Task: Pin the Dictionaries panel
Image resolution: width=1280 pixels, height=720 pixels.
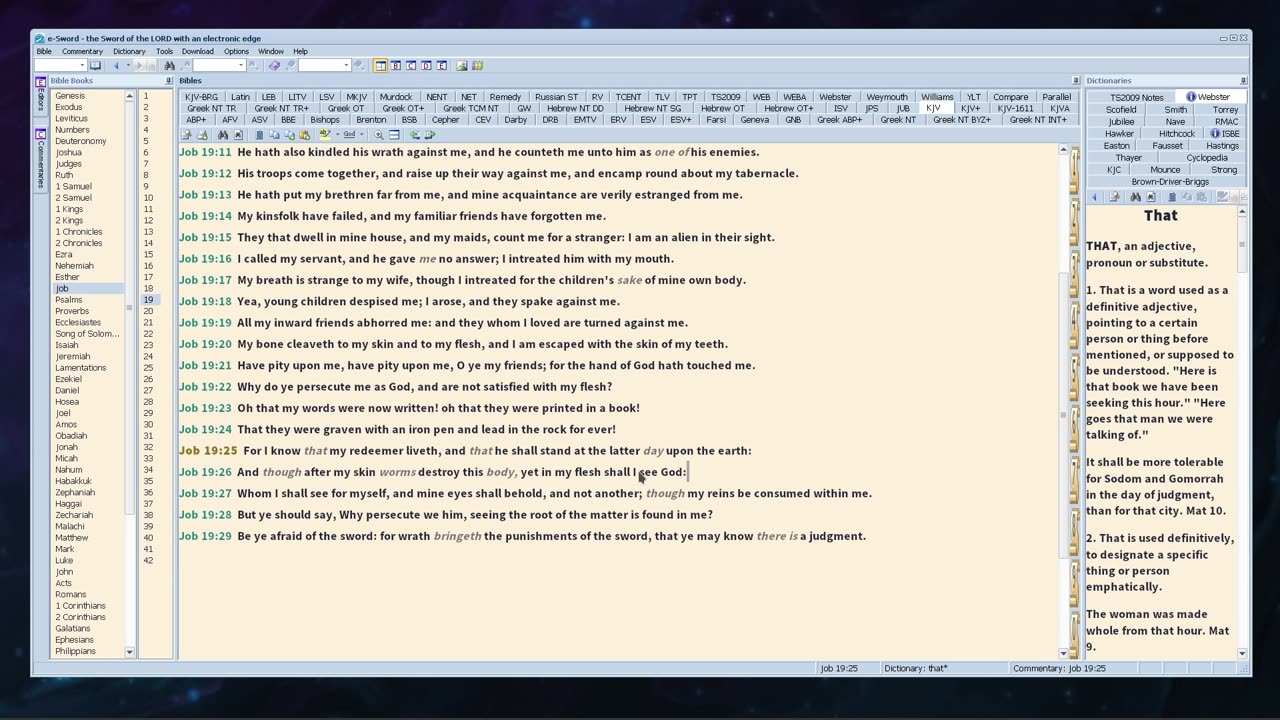Action: point(1243,80)
